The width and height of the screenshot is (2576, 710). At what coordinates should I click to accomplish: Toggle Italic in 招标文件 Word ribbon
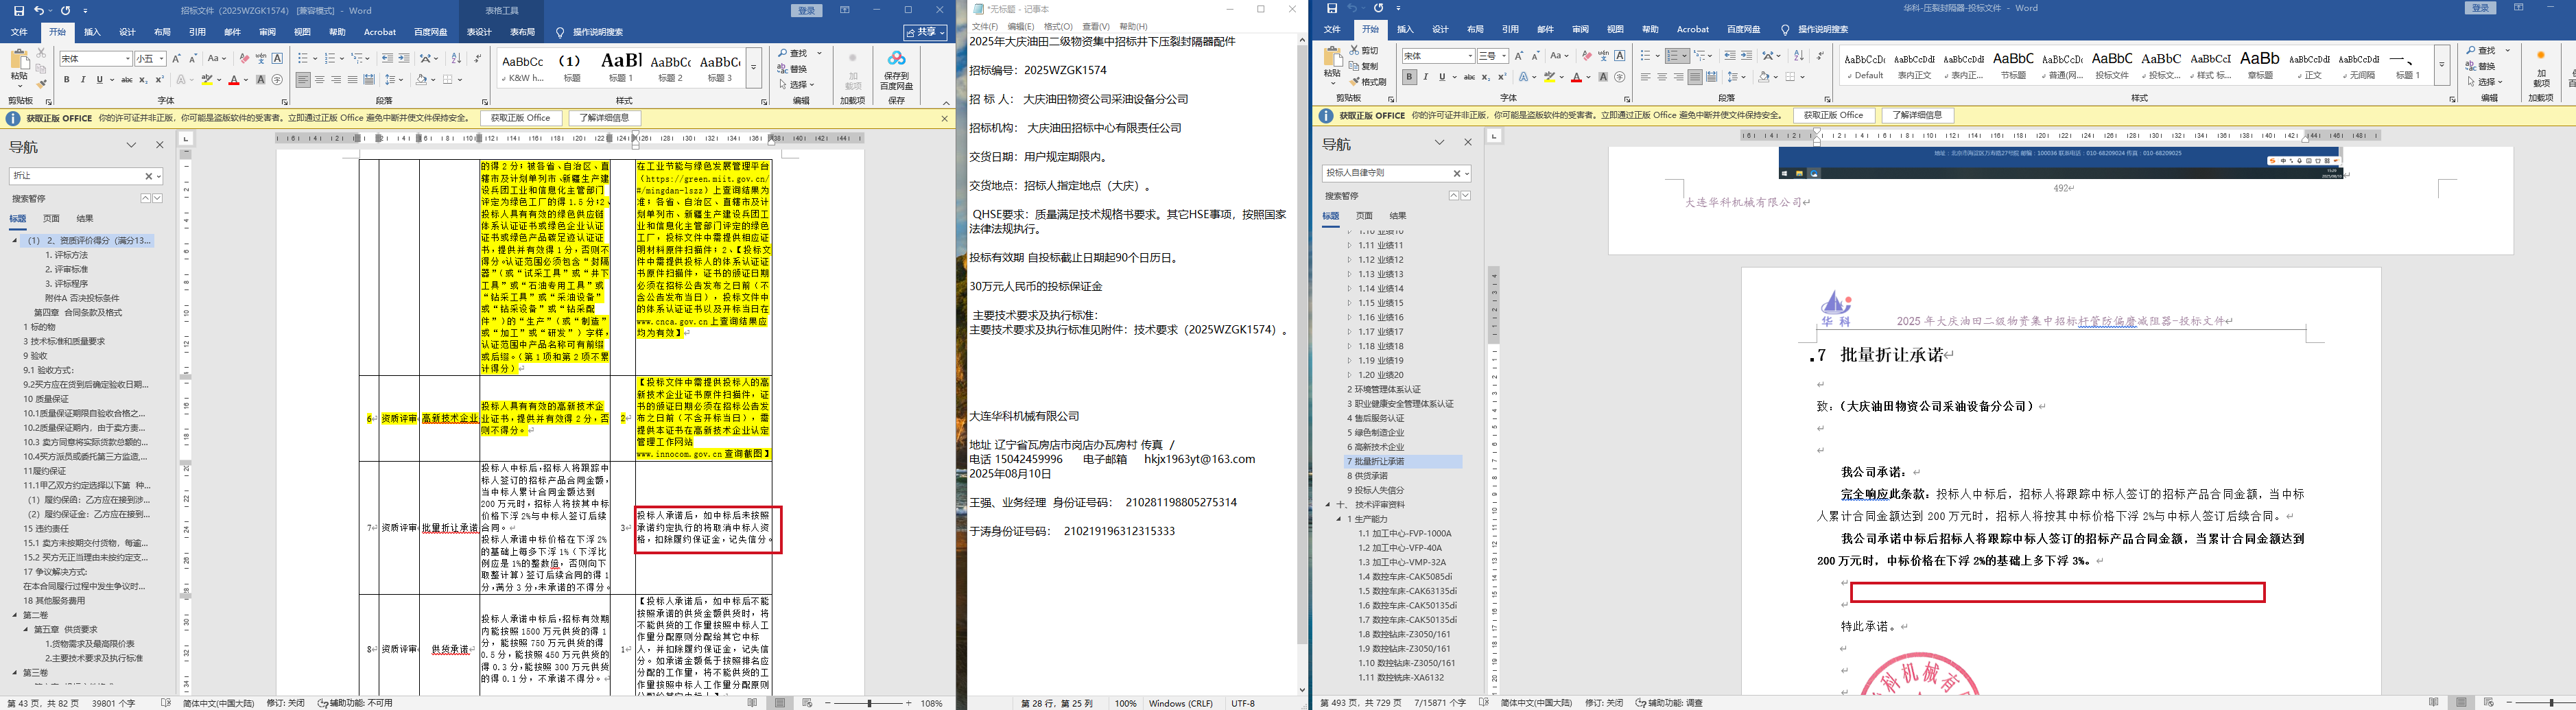82,80
